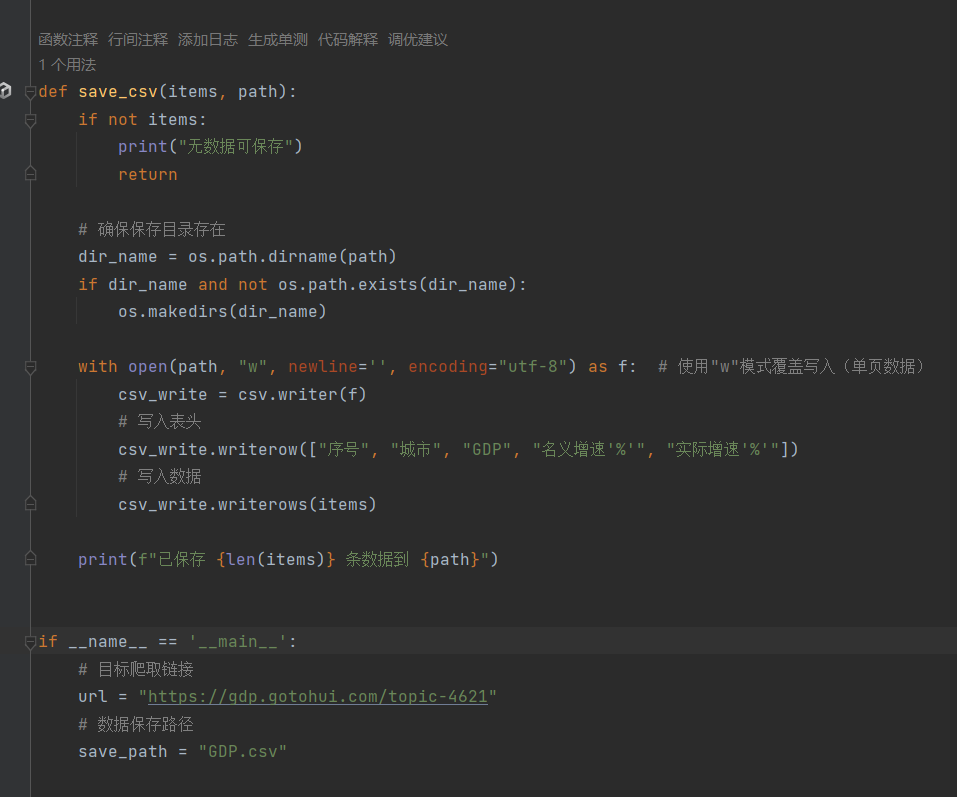Click the 函数注释 code lens link
957x797 pixels.
(x=68, y=40)
